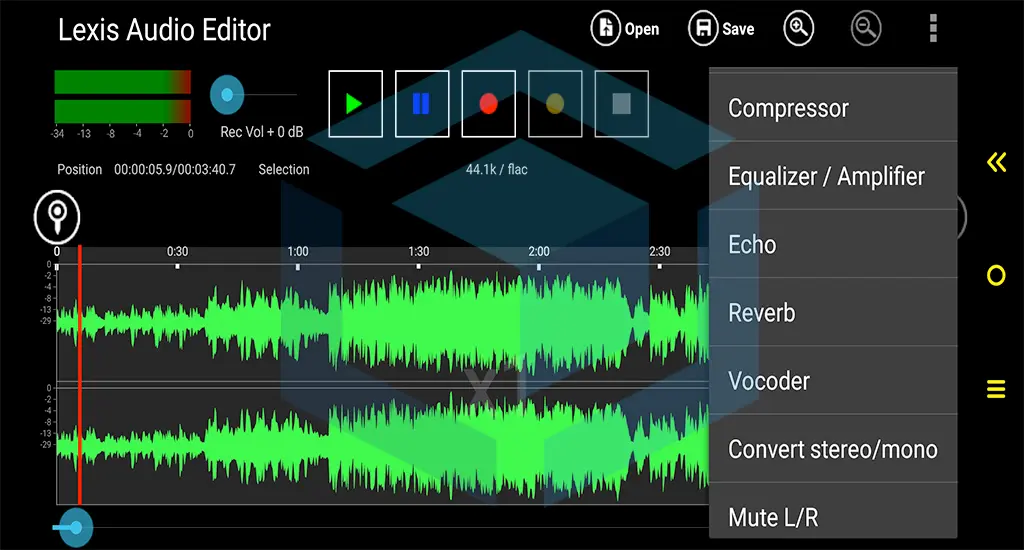
Task: Select Compressor from the effects menu
Action: [x=833, y=108]
